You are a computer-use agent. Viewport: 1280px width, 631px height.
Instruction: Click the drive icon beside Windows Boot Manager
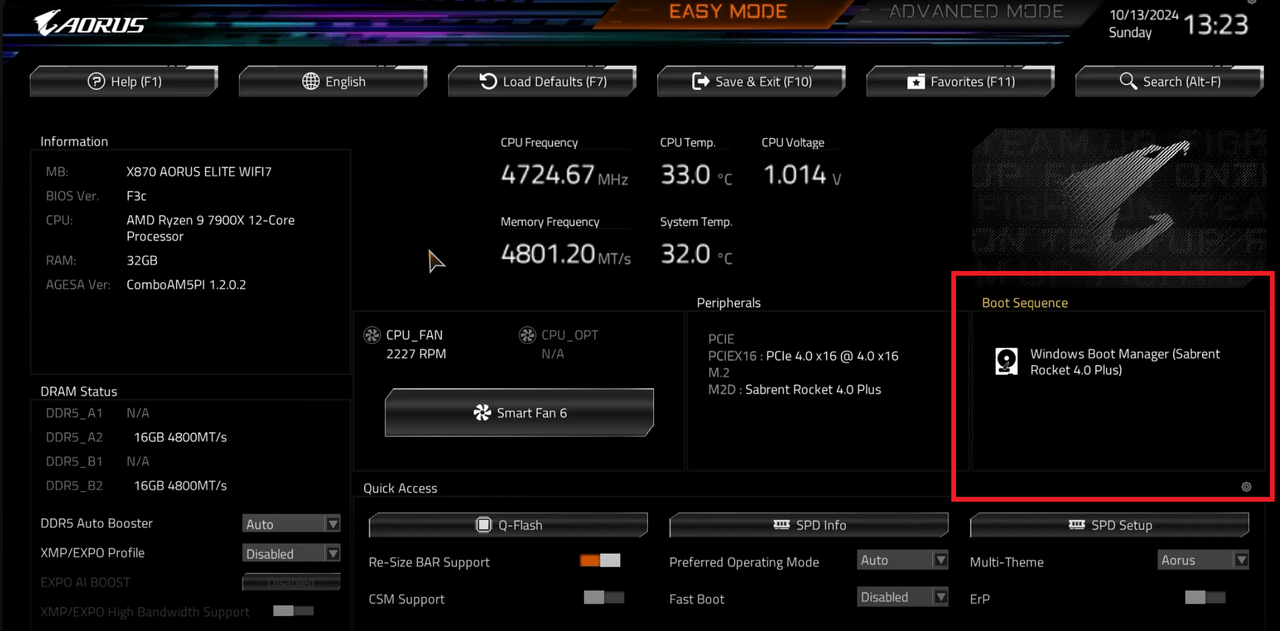tap(1007, 361)
